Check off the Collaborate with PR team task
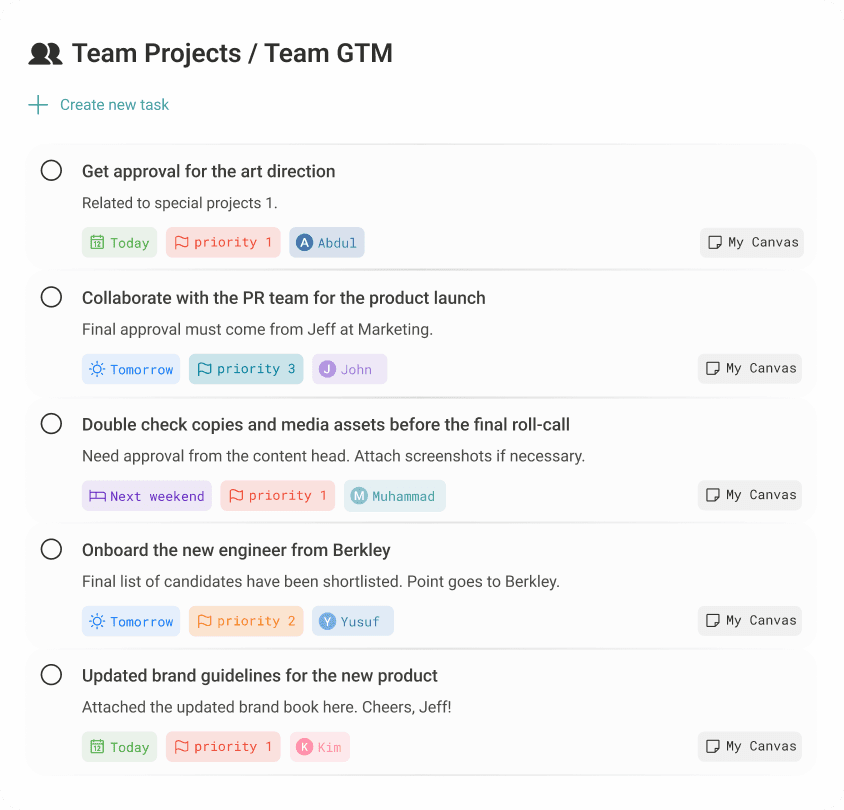Image resolution: width=844 pixels, height=810 pixels. 51,297
